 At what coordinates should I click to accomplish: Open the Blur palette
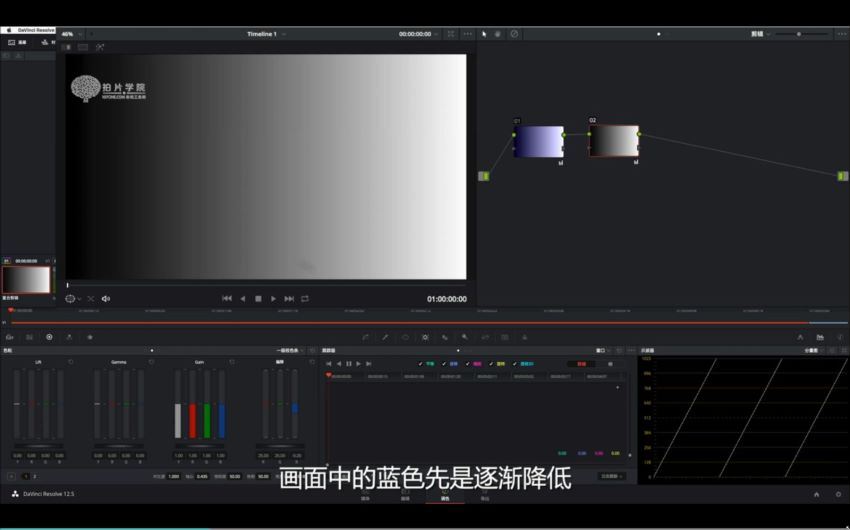click(445, 337)
